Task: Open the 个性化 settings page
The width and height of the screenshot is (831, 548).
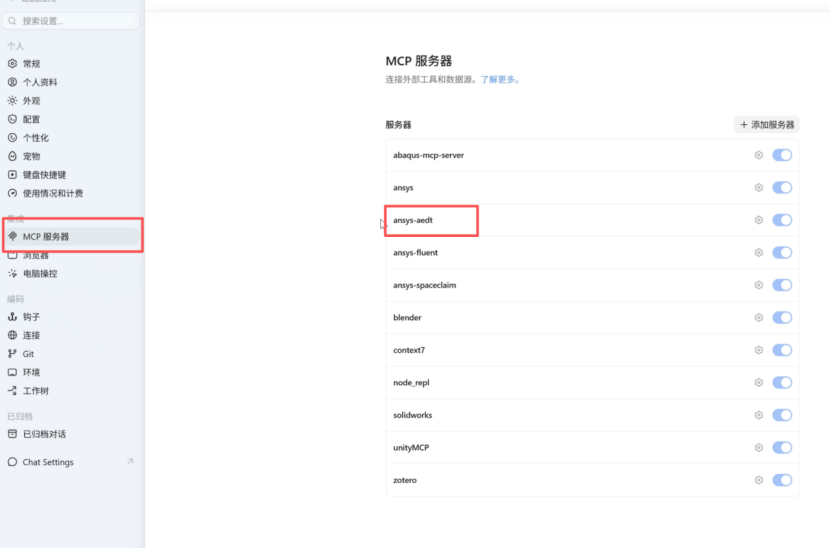Action: pos(71,138)
